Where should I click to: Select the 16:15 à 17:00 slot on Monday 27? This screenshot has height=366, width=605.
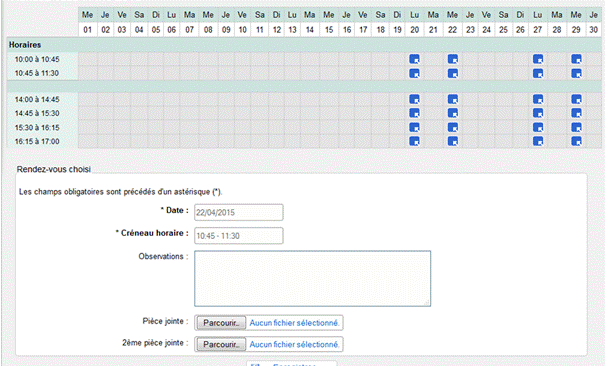[538, 141]
